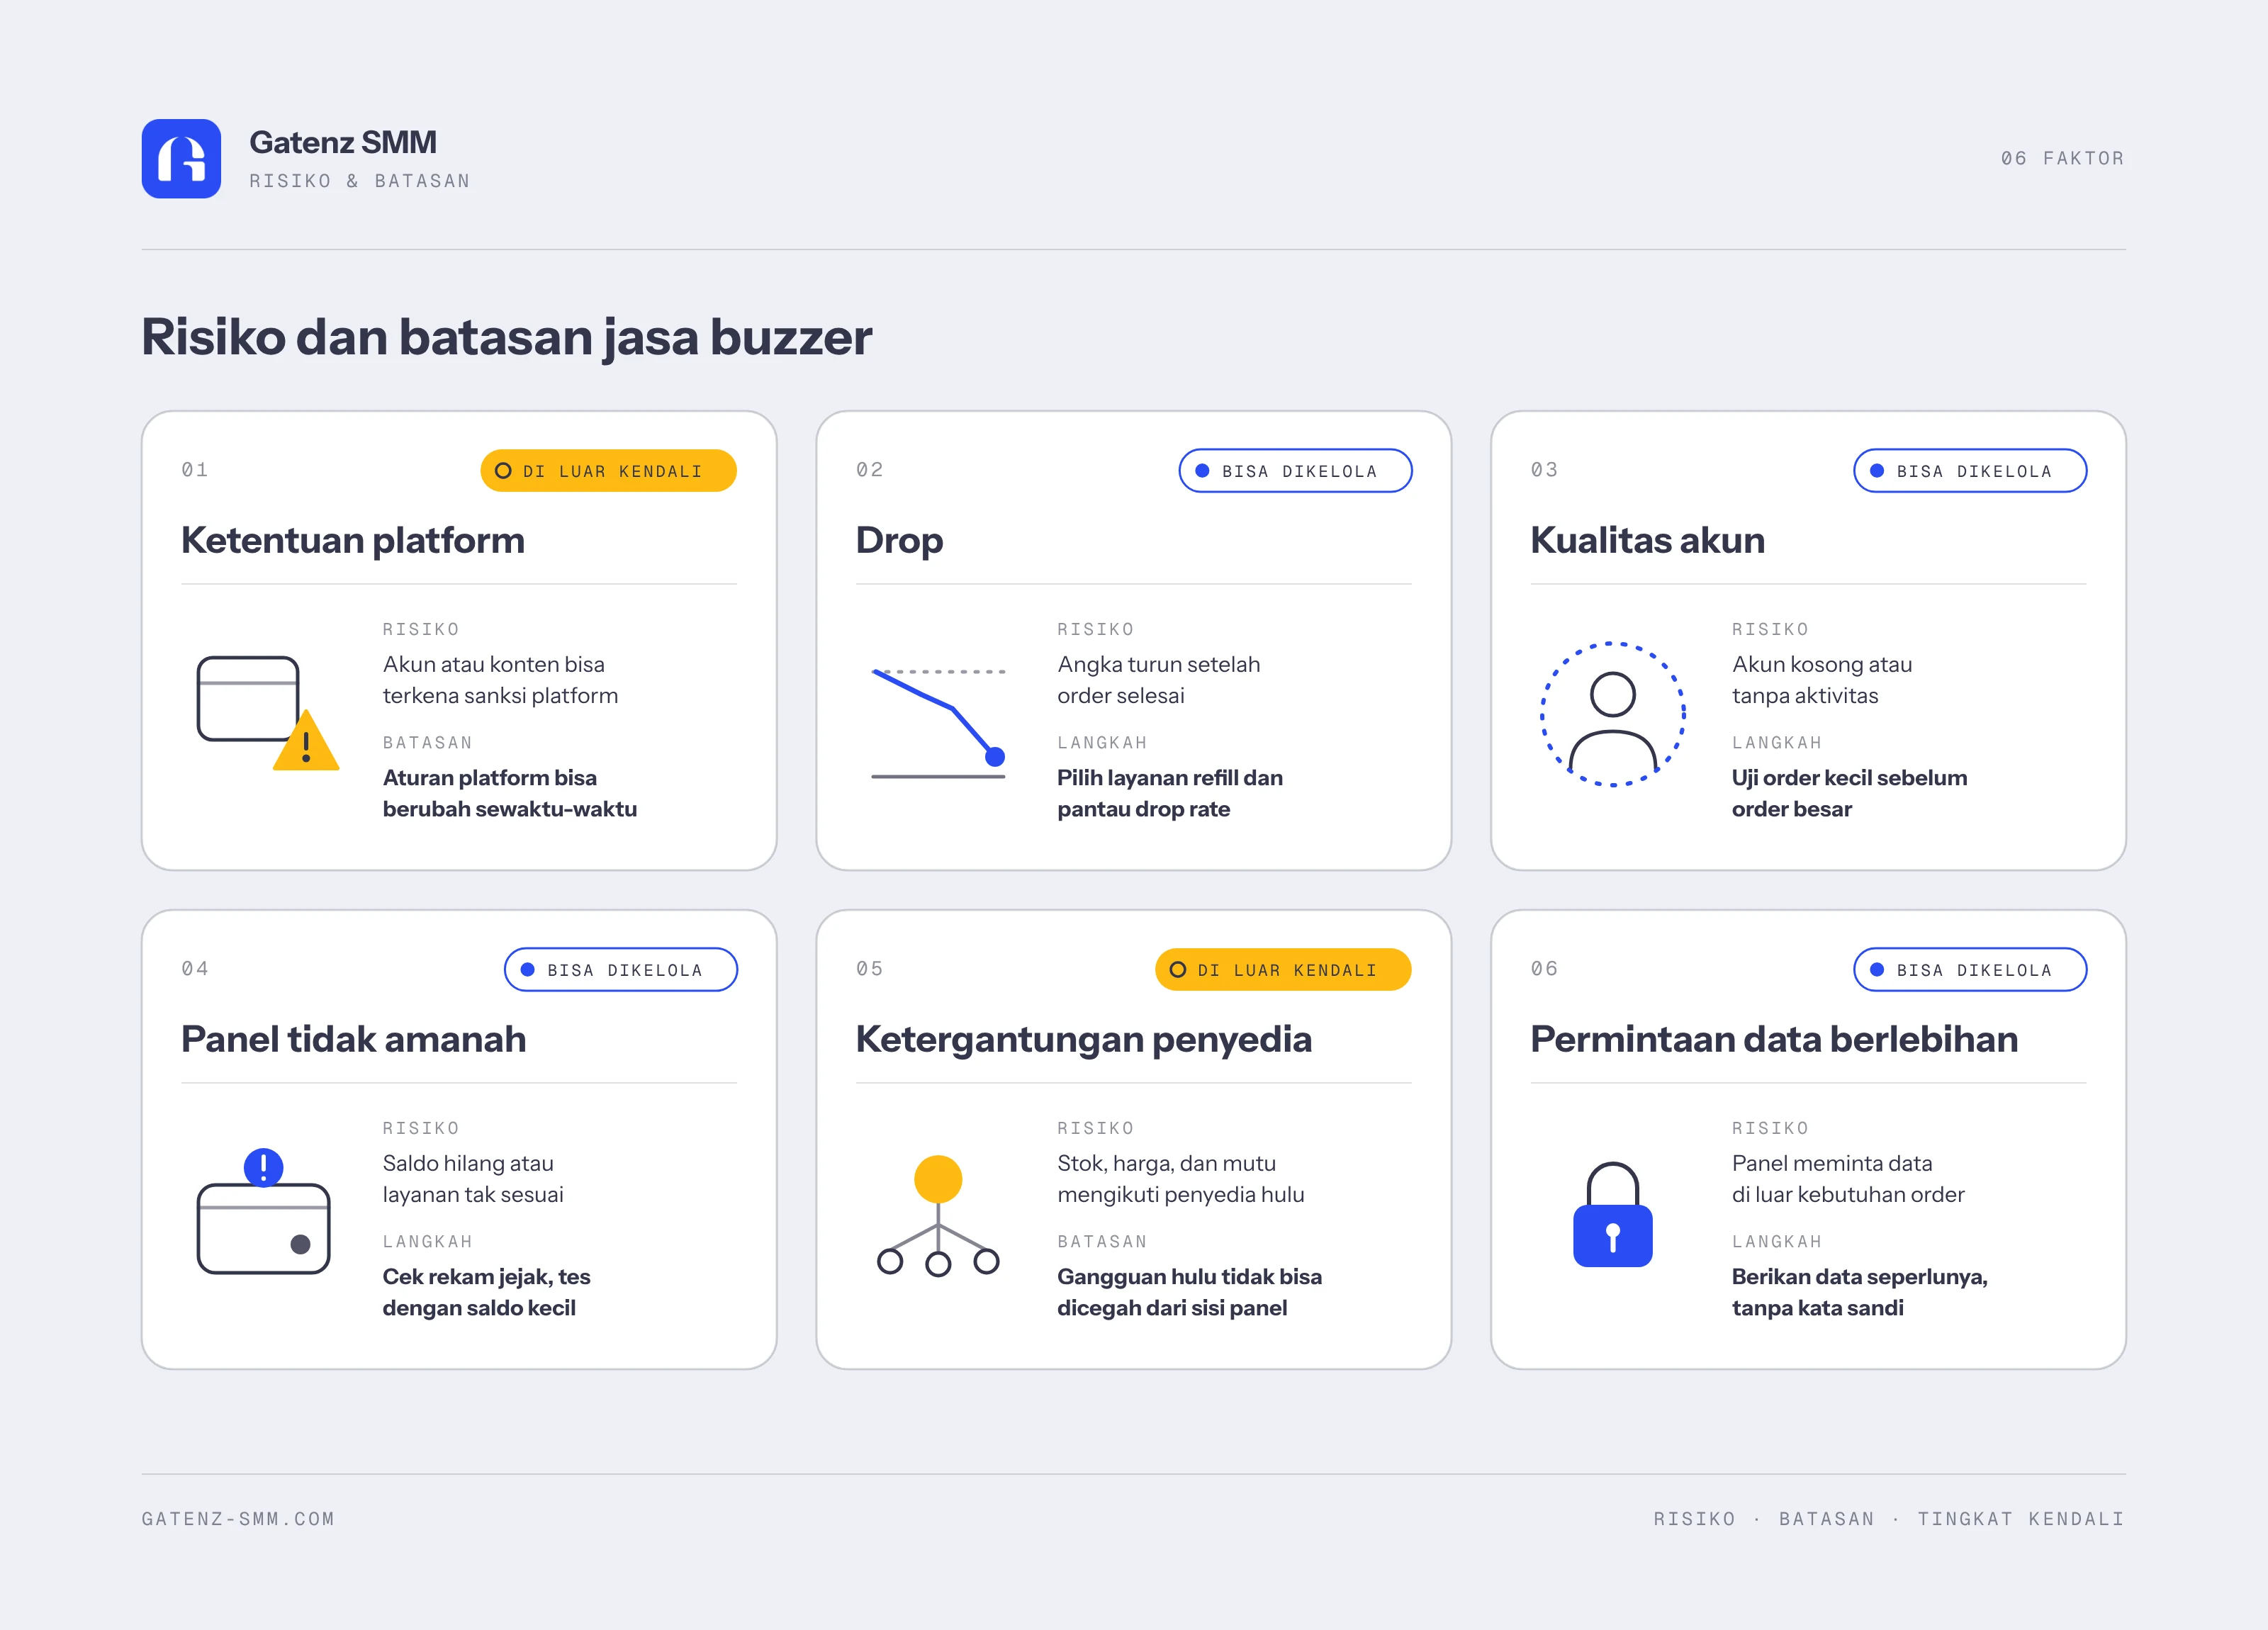Click text Cek rekam jejak, tes dengan saldo kecil
Viewport: 2268px width, 1630px height.
[x=486, y=1292]
